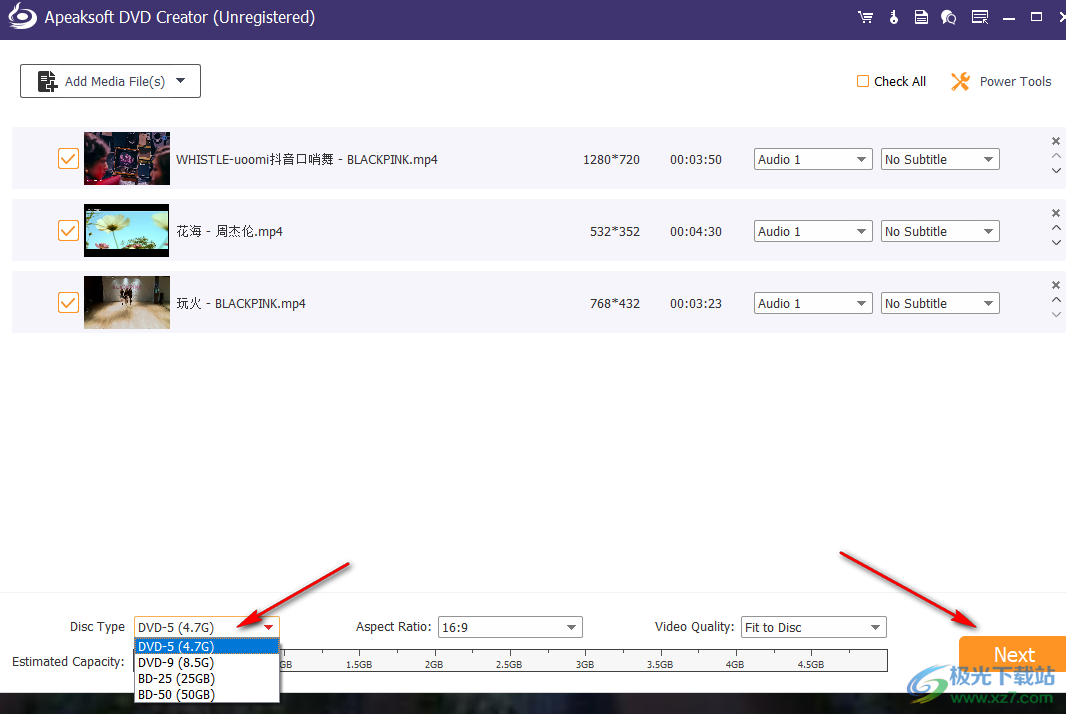
Task: Click the register key icon
Action: pos(894,17)
